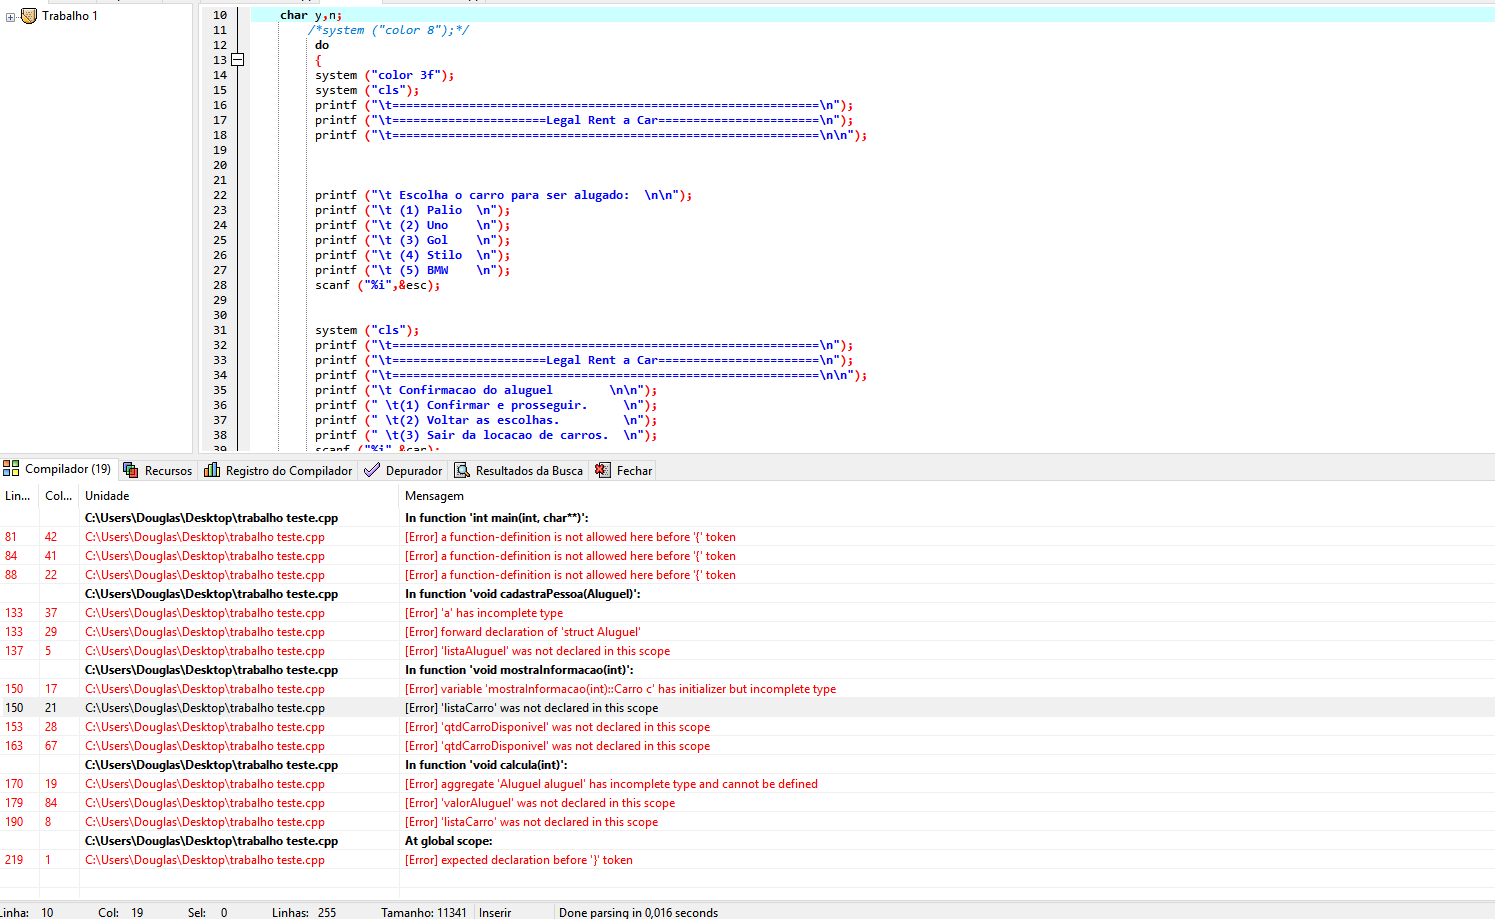Select the "has initializer but incomplete type" error
The height and width of the screenshot is (919, 1495).
[x=747, y=689]
